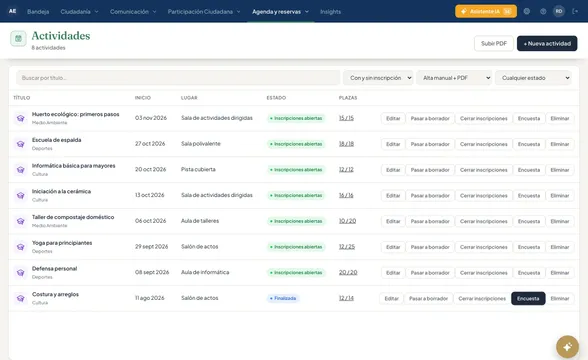Click the icon for Informática básica para mayores
The image size is (588, 360).
tap(21, 170)
